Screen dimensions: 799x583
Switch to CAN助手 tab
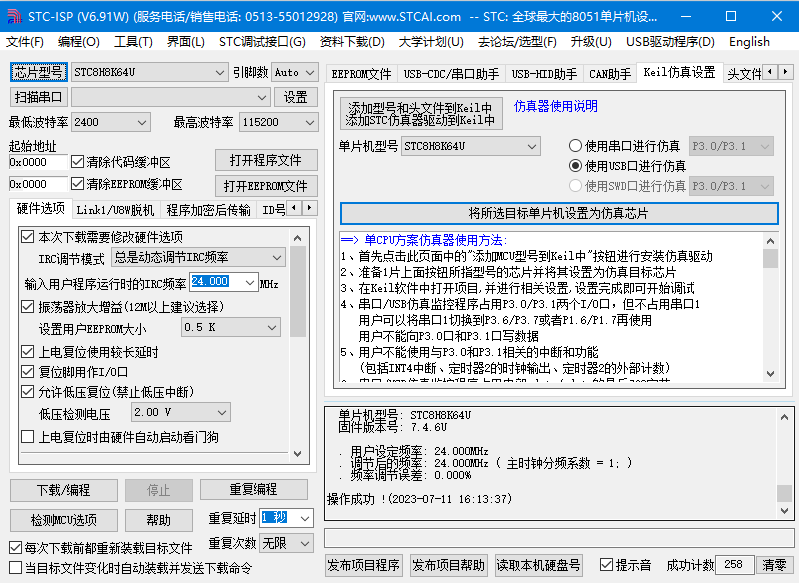(610, 74)
